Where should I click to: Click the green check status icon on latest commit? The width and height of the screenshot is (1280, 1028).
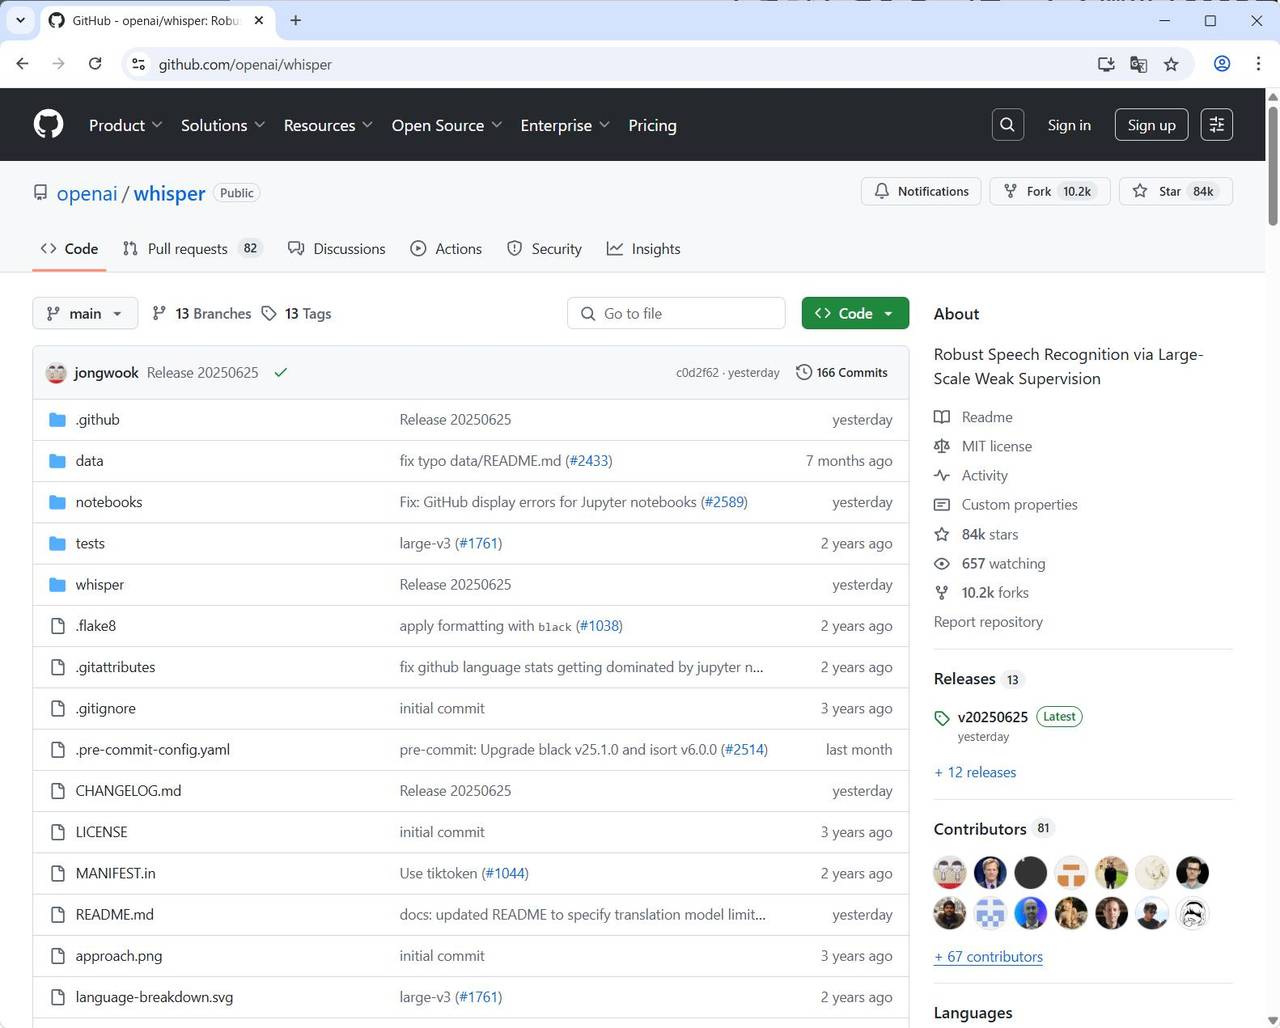(281, 372)
